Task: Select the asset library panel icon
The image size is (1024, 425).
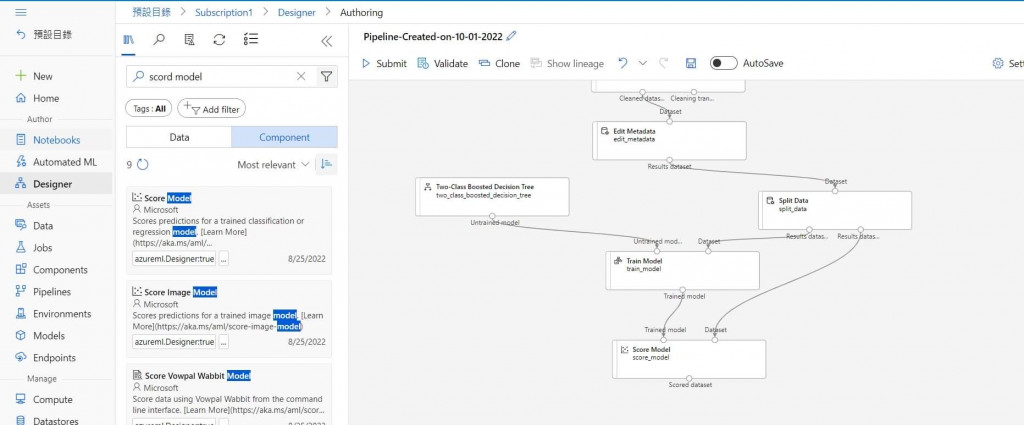Action: tap(129, 40)
